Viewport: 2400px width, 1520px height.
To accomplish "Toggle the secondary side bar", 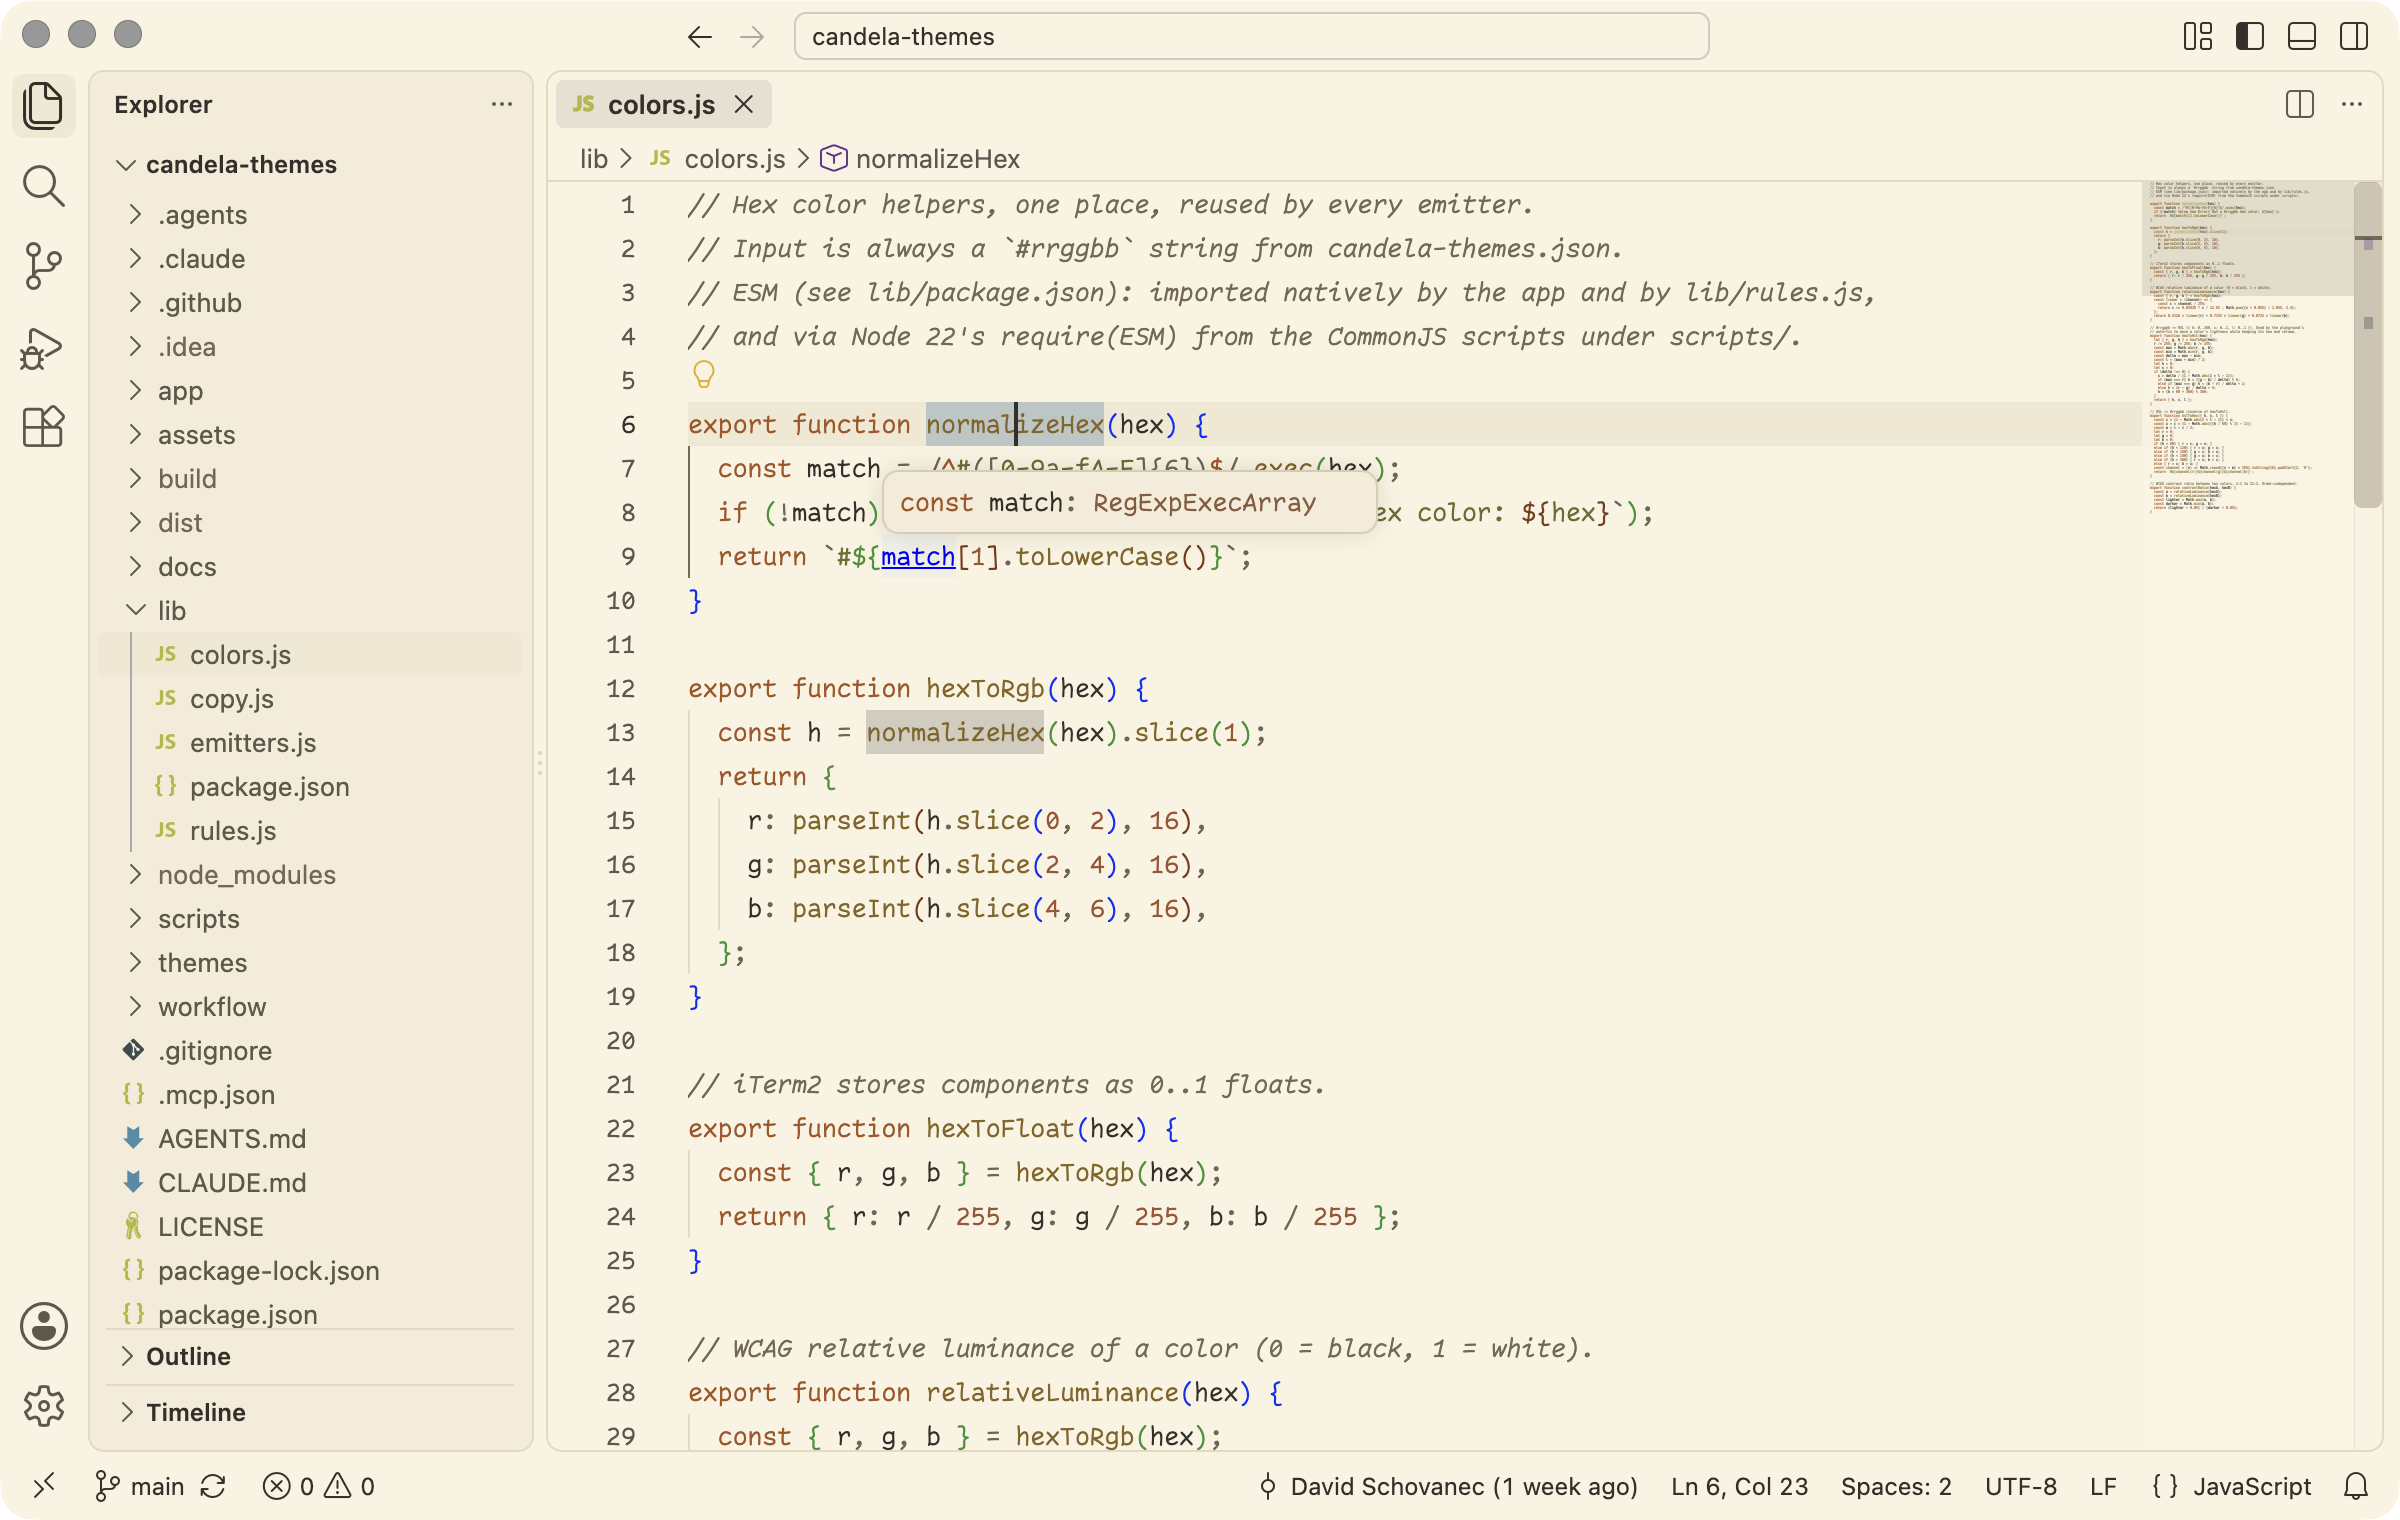I will (2354, 37).
